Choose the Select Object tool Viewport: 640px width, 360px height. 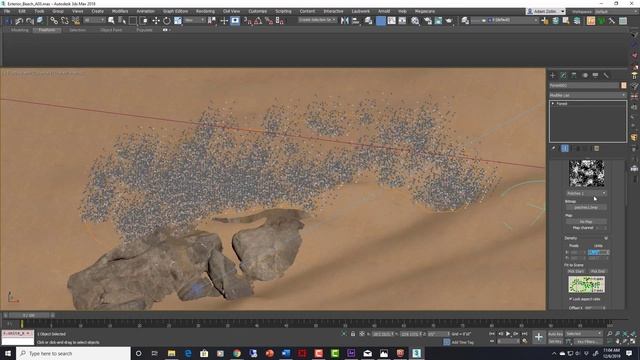[x=111, y=21]
